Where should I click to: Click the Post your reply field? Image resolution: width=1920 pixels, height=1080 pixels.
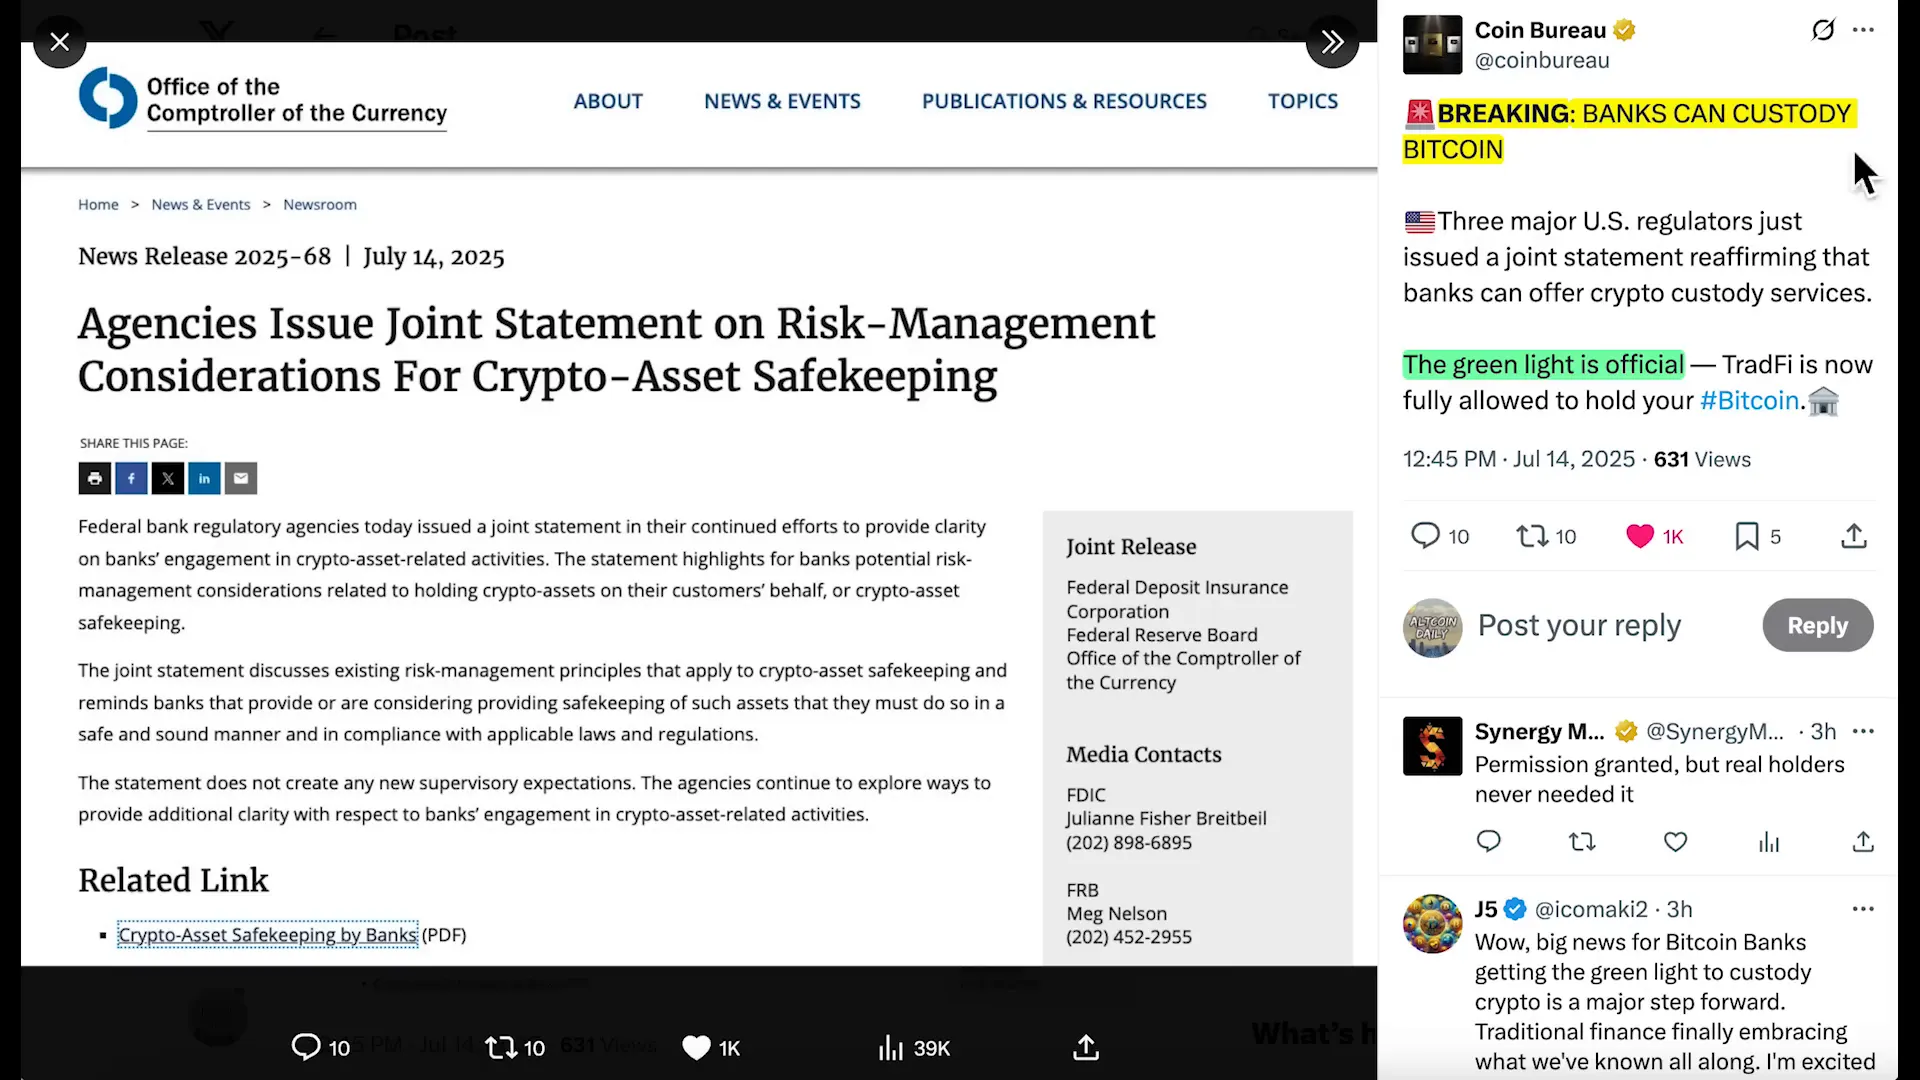tap(1579, 625)
